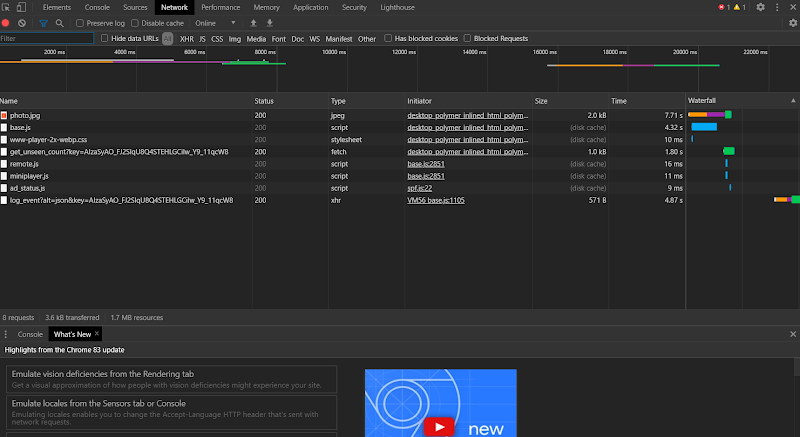The image size is (800, 437).
Task: Open initiator link VM56 base.js:1105
Action: 436,200
